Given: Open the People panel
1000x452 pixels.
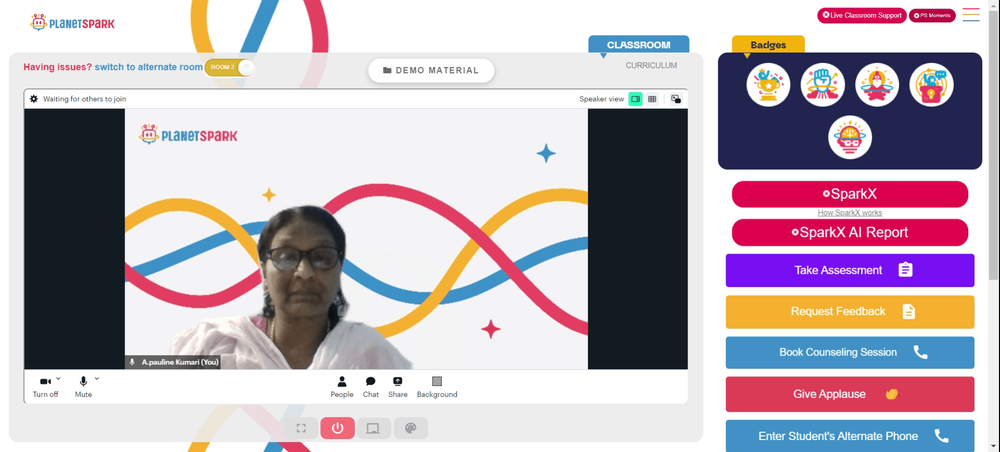Looking at the screenshot, I should 342,386.
